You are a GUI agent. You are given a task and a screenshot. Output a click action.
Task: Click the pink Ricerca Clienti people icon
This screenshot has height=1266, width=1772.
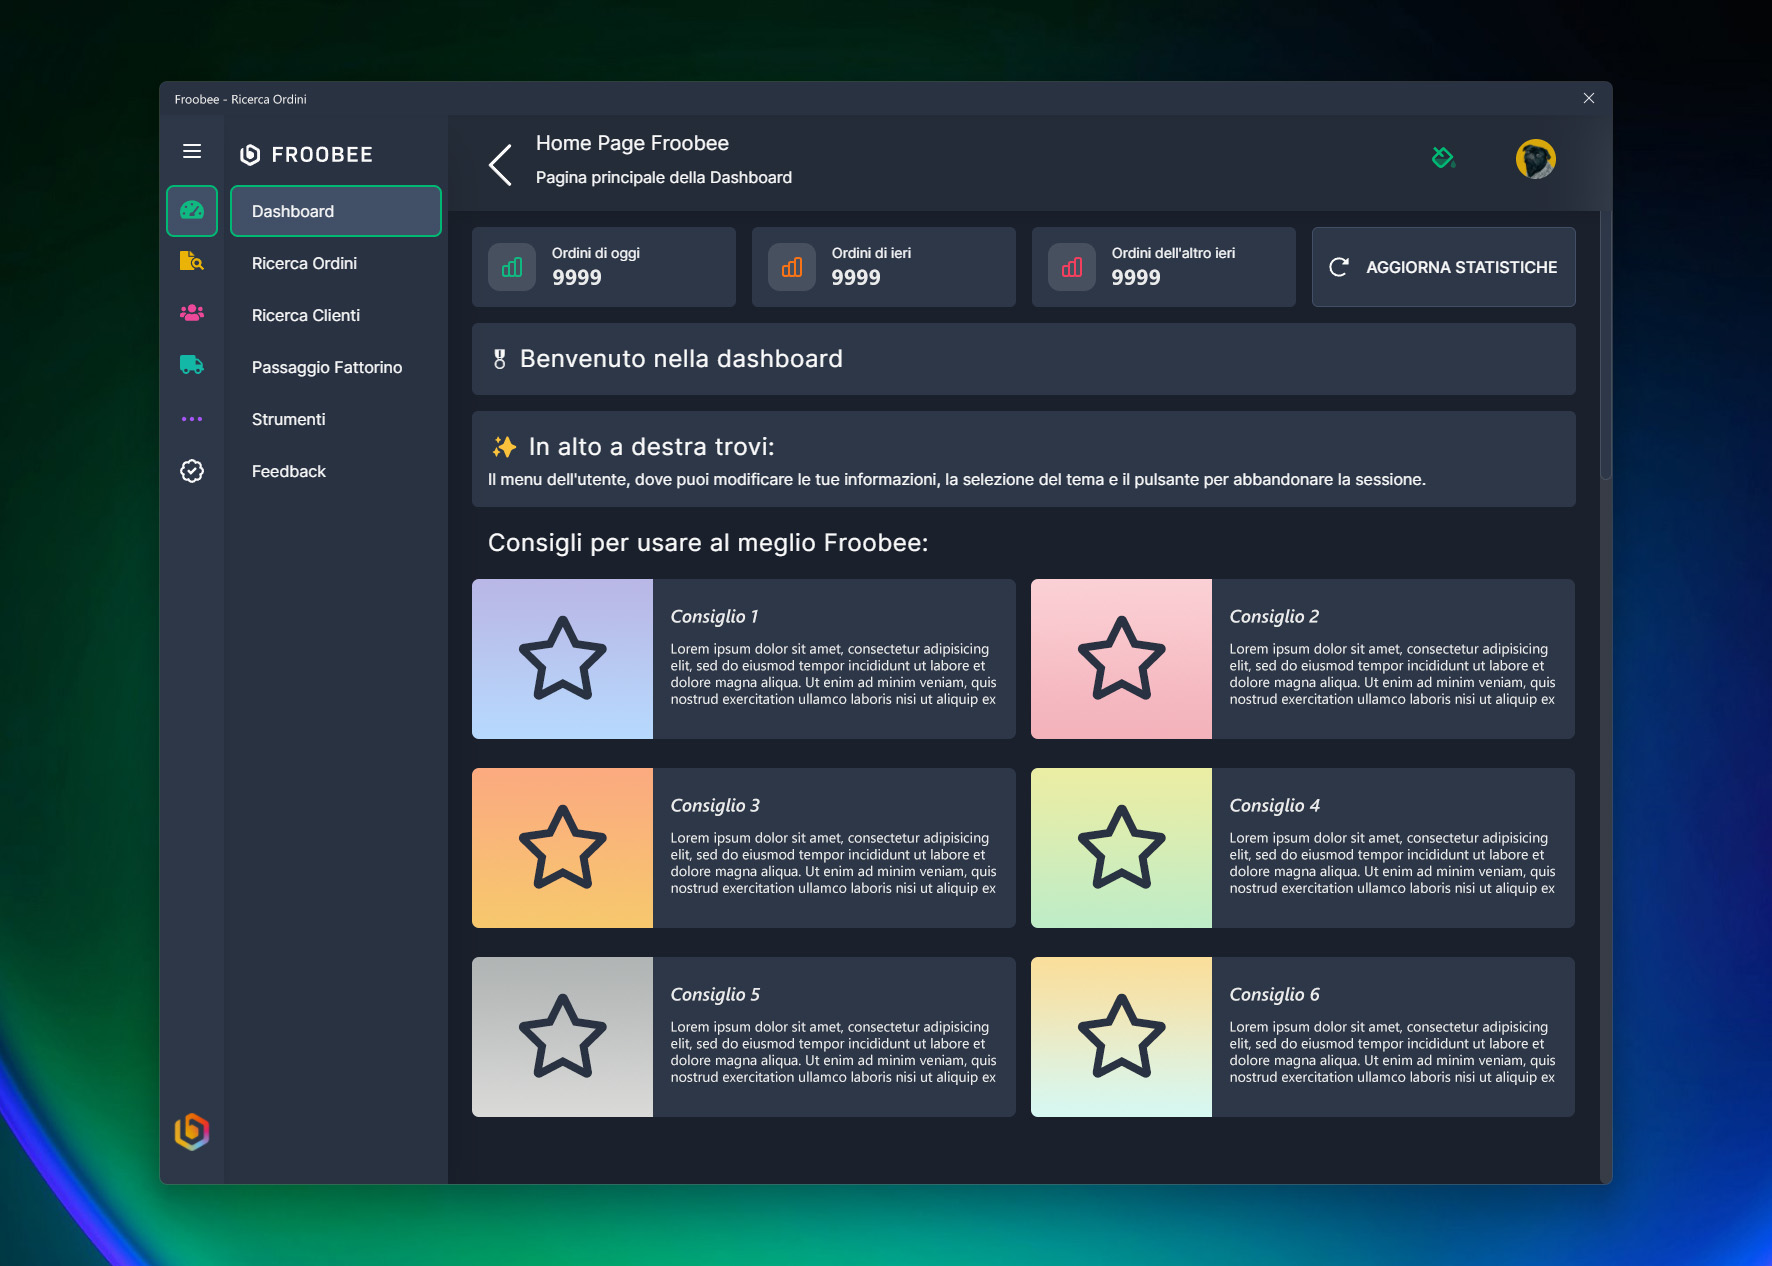click(x=192, y=314)
